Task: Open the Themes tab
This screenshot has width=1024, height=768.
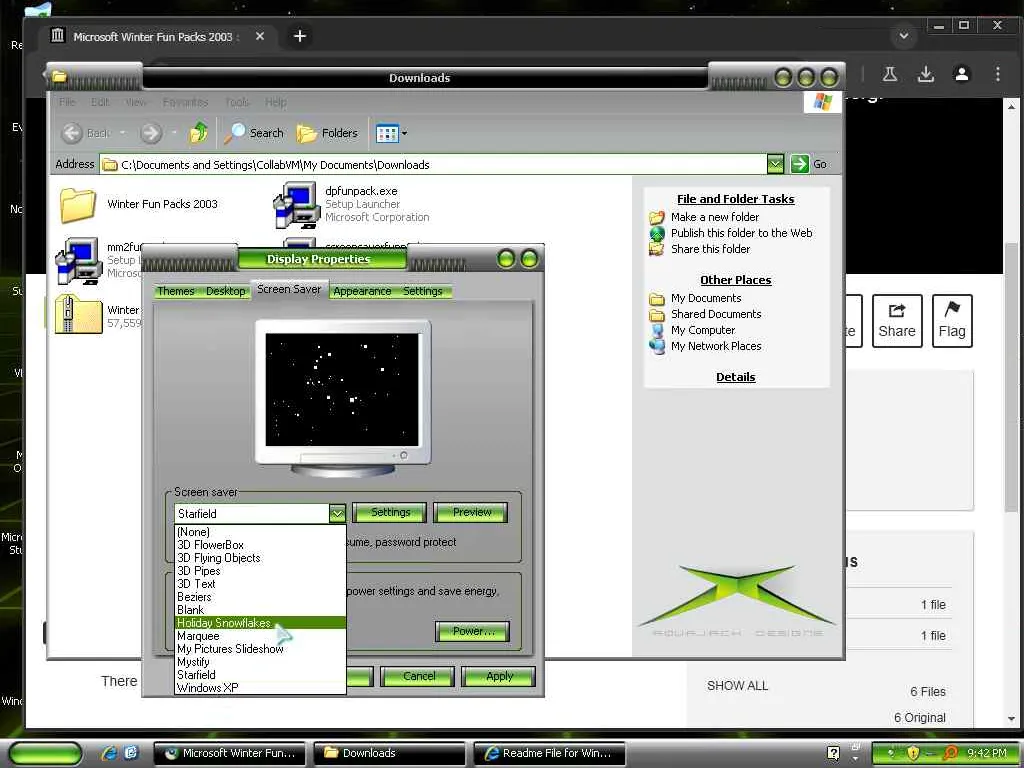Action: [176, 291]
